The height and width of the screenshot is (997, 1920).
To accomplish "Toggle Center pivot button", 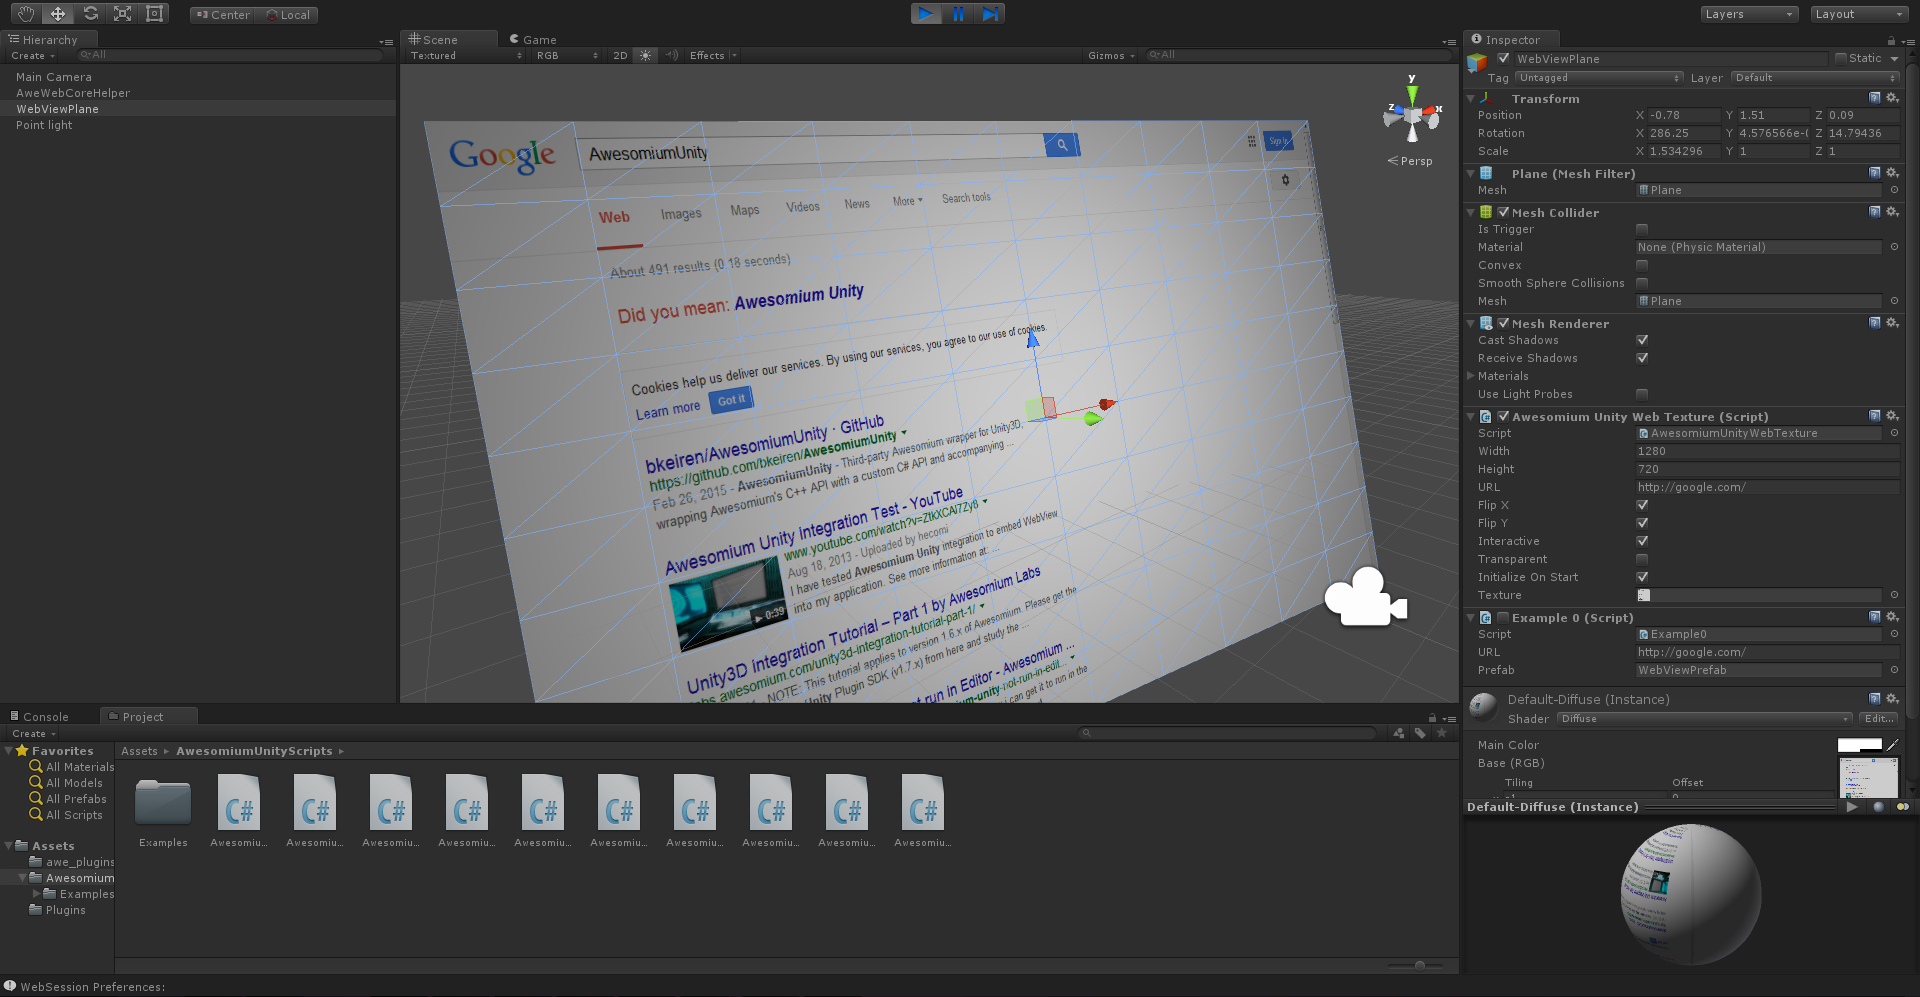I will pyautogui.click(x=223, y=15).
